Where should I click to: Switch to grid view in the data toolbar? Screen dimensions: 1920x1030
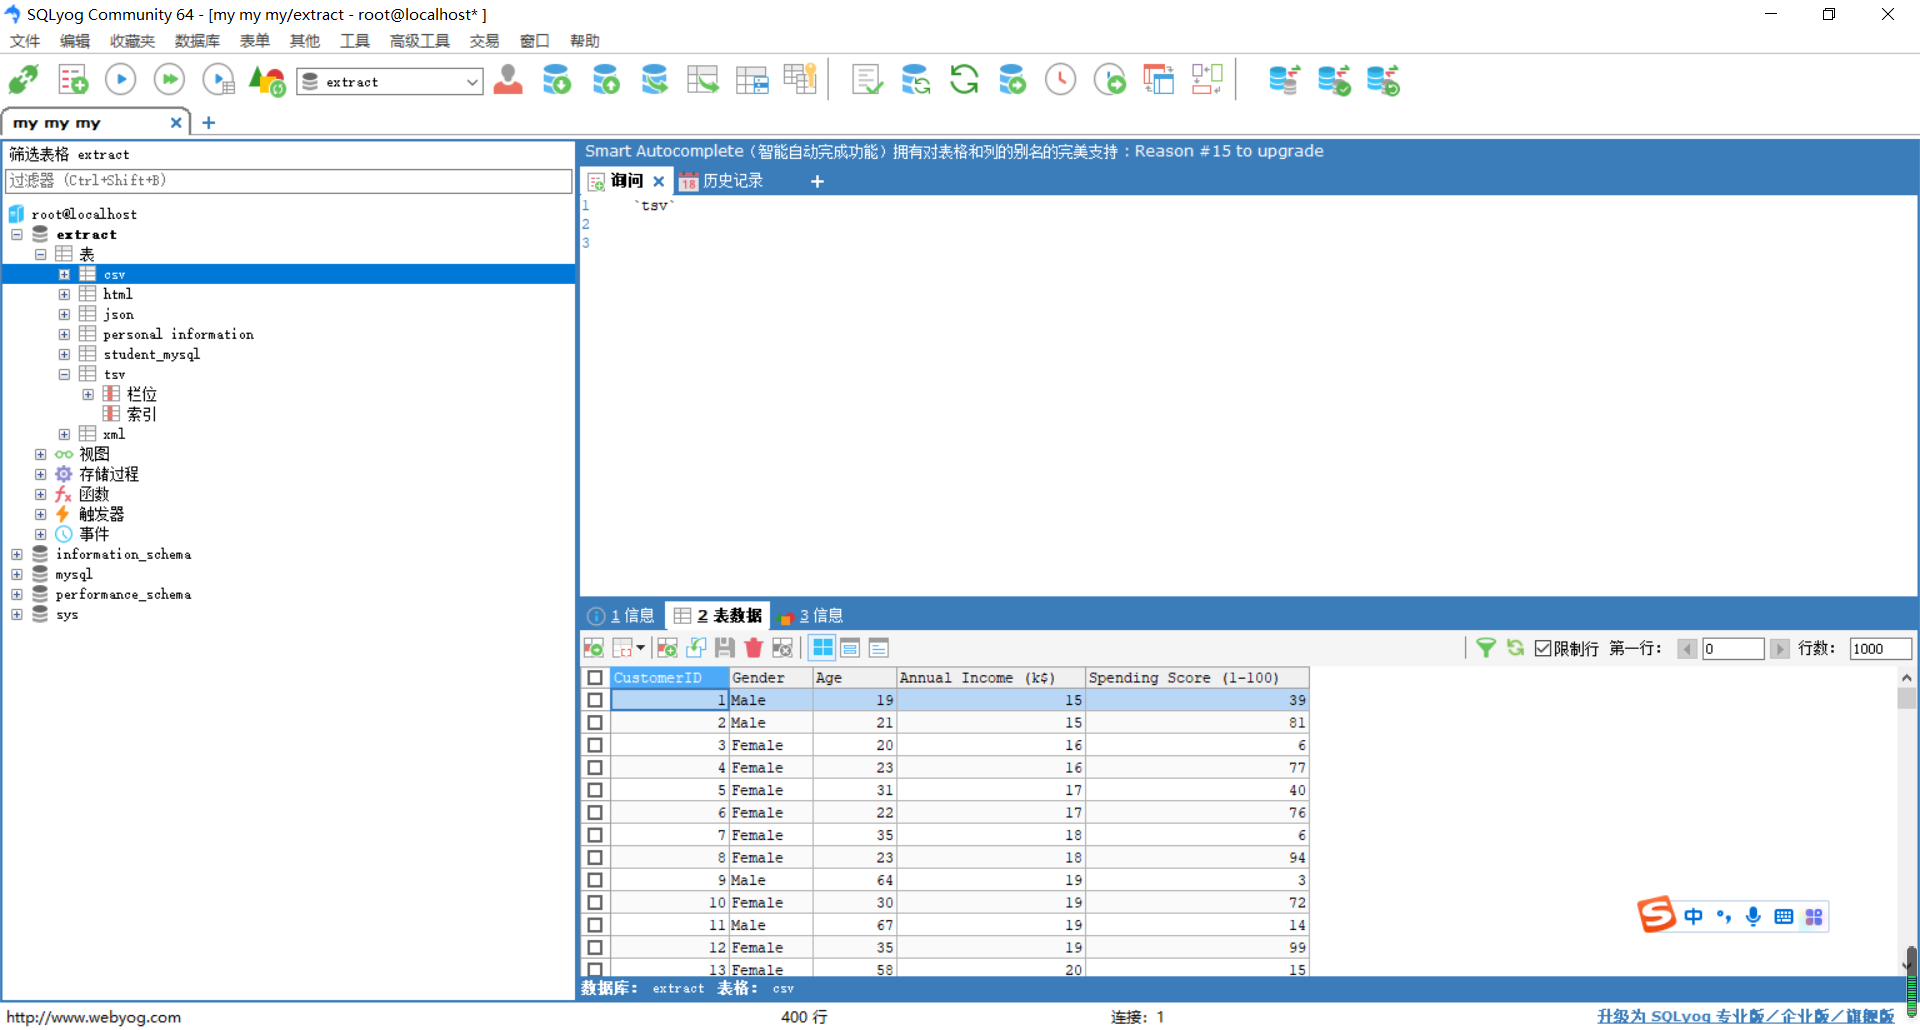(823, 648)
